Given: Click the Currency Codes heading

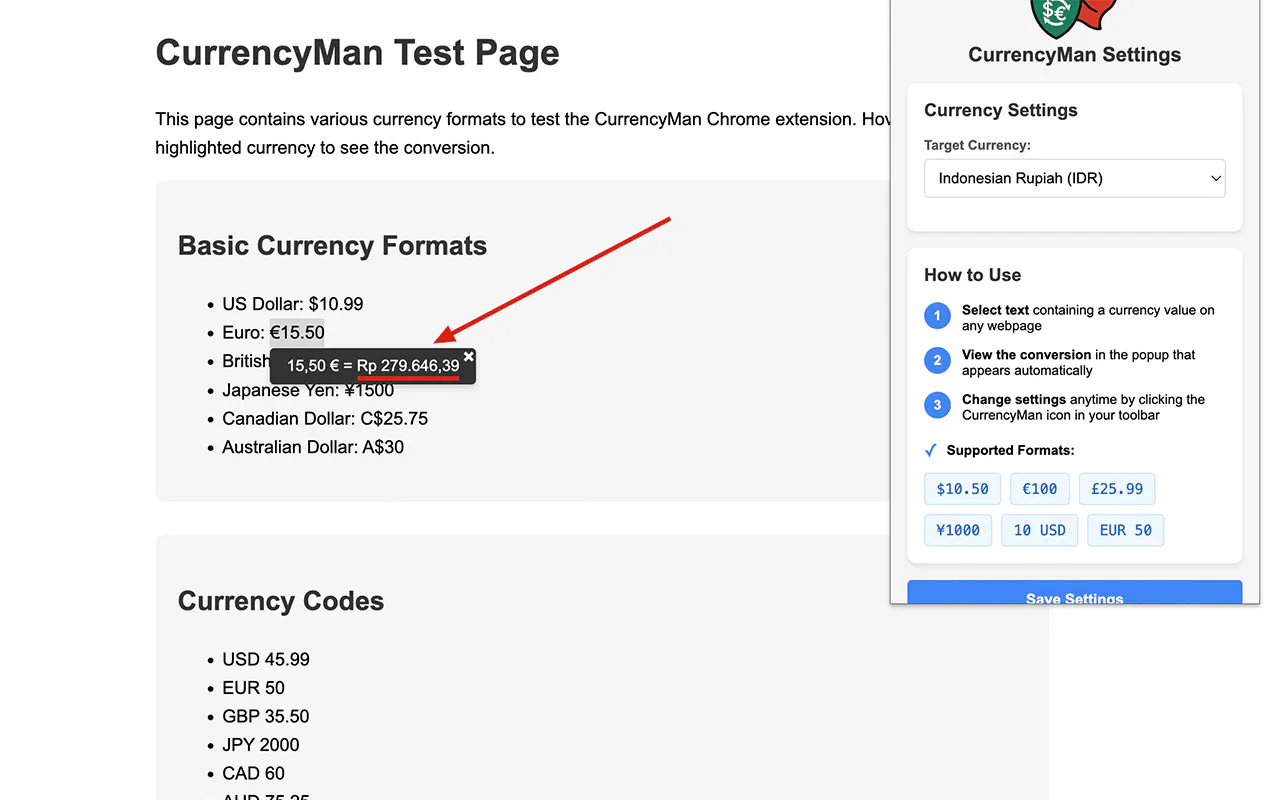Looking at the screenshot, I should (x=281, y=601).
